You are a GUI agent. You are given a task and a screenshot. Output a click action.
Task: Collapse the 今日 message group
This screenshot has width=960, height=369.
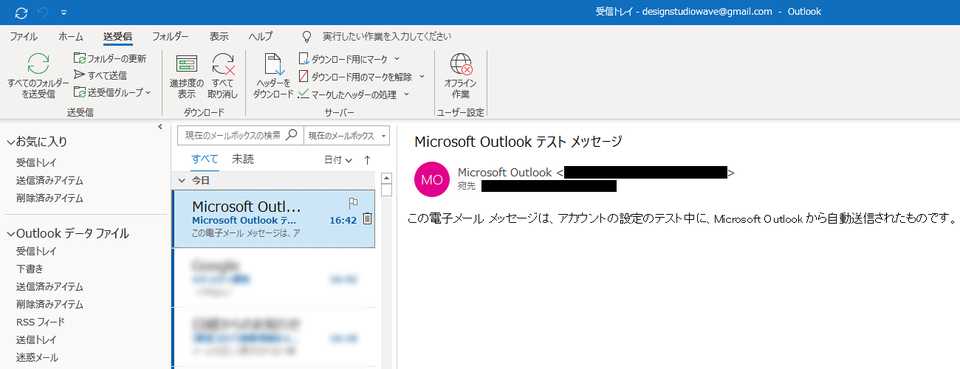point(181,181)
